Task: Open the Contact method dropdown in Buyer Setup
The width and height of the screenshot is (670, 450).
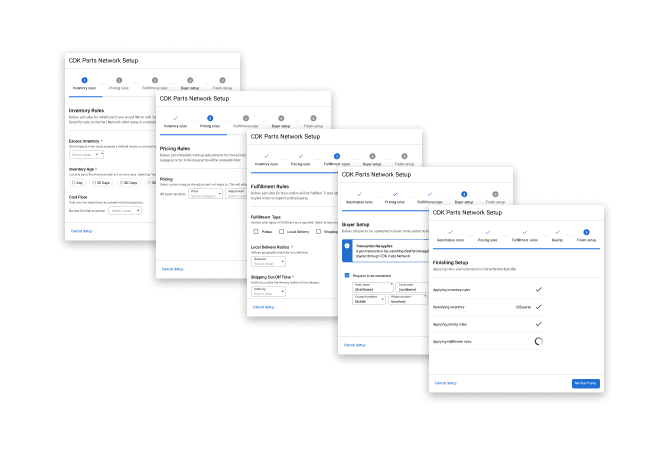Action: pos(369,299)
